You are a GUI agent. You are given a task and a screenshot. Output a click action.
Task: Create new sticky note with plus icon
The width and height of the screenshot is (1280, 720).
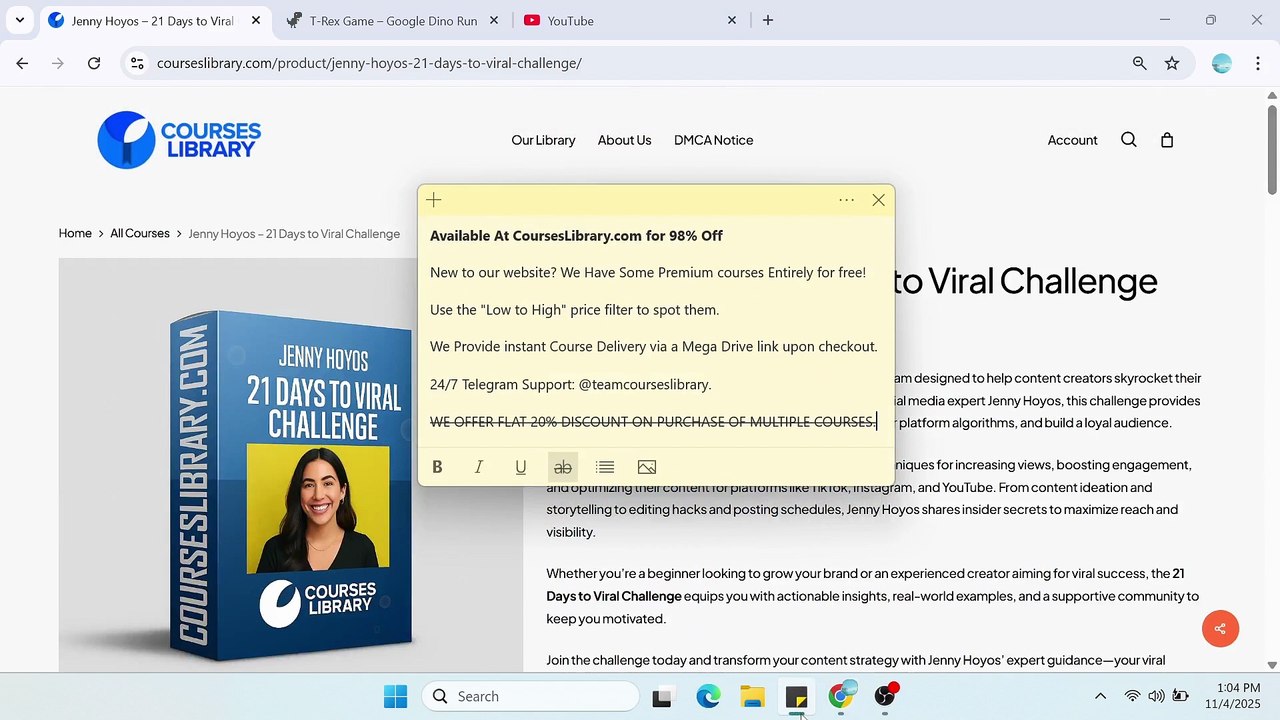[x=434, y=200]
